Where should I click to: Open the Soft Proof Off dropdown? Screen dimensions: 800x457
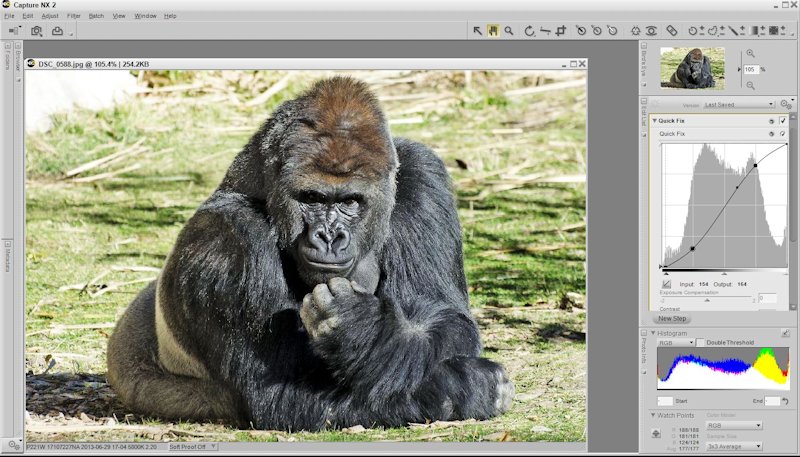pyautogui.click(x=193, y=447)
